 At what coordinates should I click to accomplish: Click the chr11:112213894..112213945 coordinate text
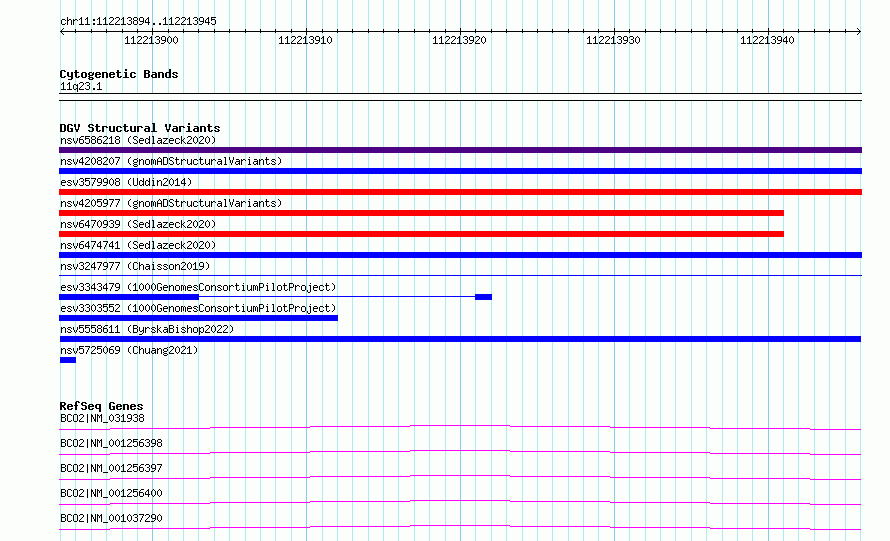click(138, 21)
